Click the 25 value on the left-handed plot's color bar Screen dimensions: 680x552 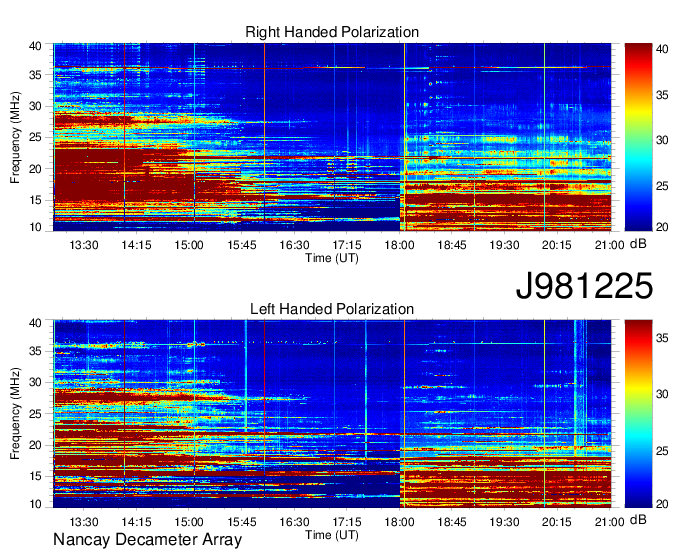coord(662,451)
